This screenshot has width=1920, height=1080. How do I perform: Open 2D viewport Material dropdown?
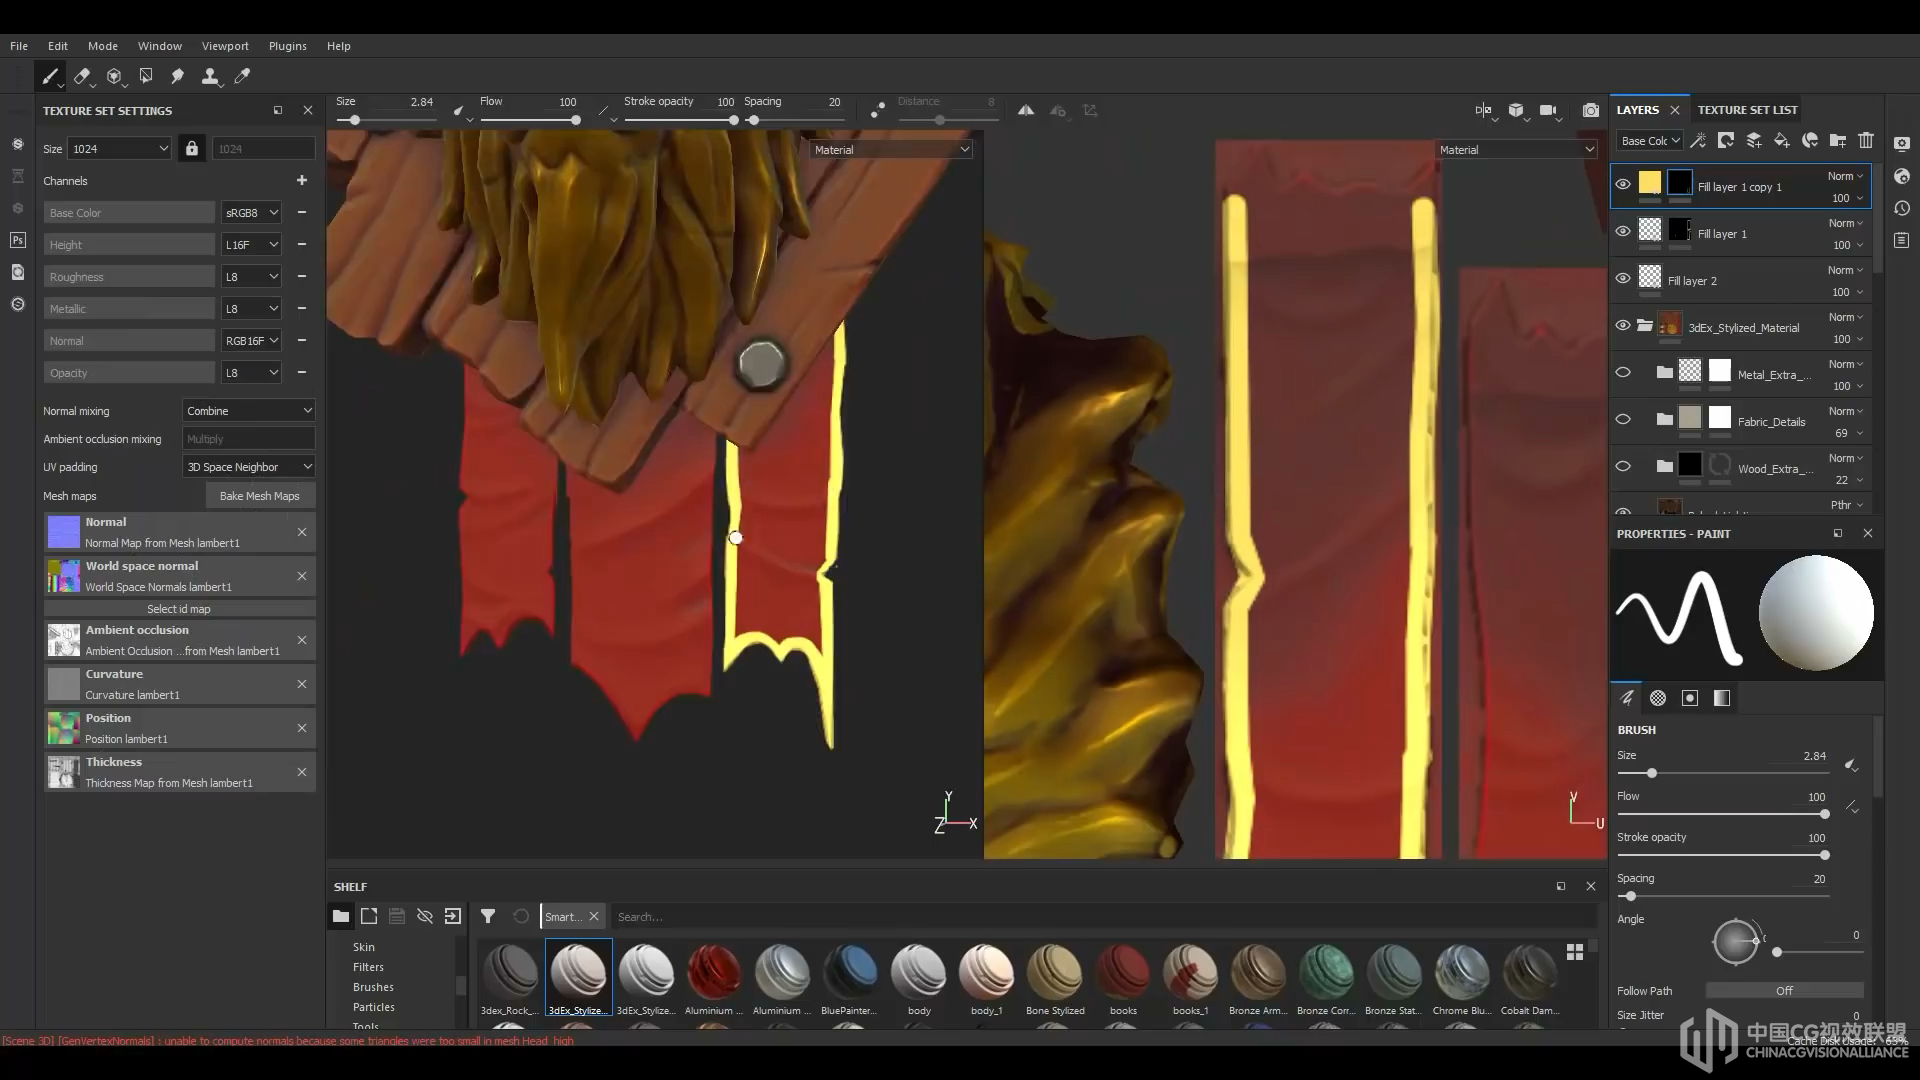click(1516, 149)
